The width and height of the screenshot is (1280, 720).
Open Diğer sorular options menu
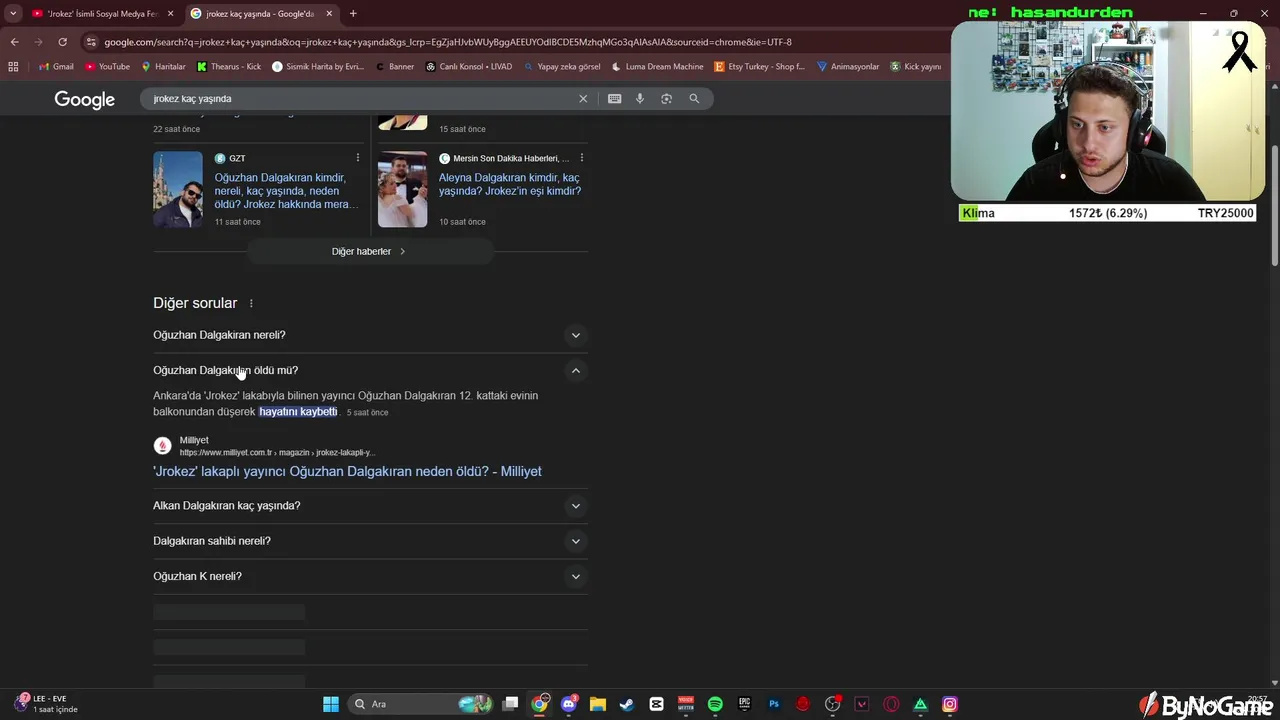coord(251,303)
